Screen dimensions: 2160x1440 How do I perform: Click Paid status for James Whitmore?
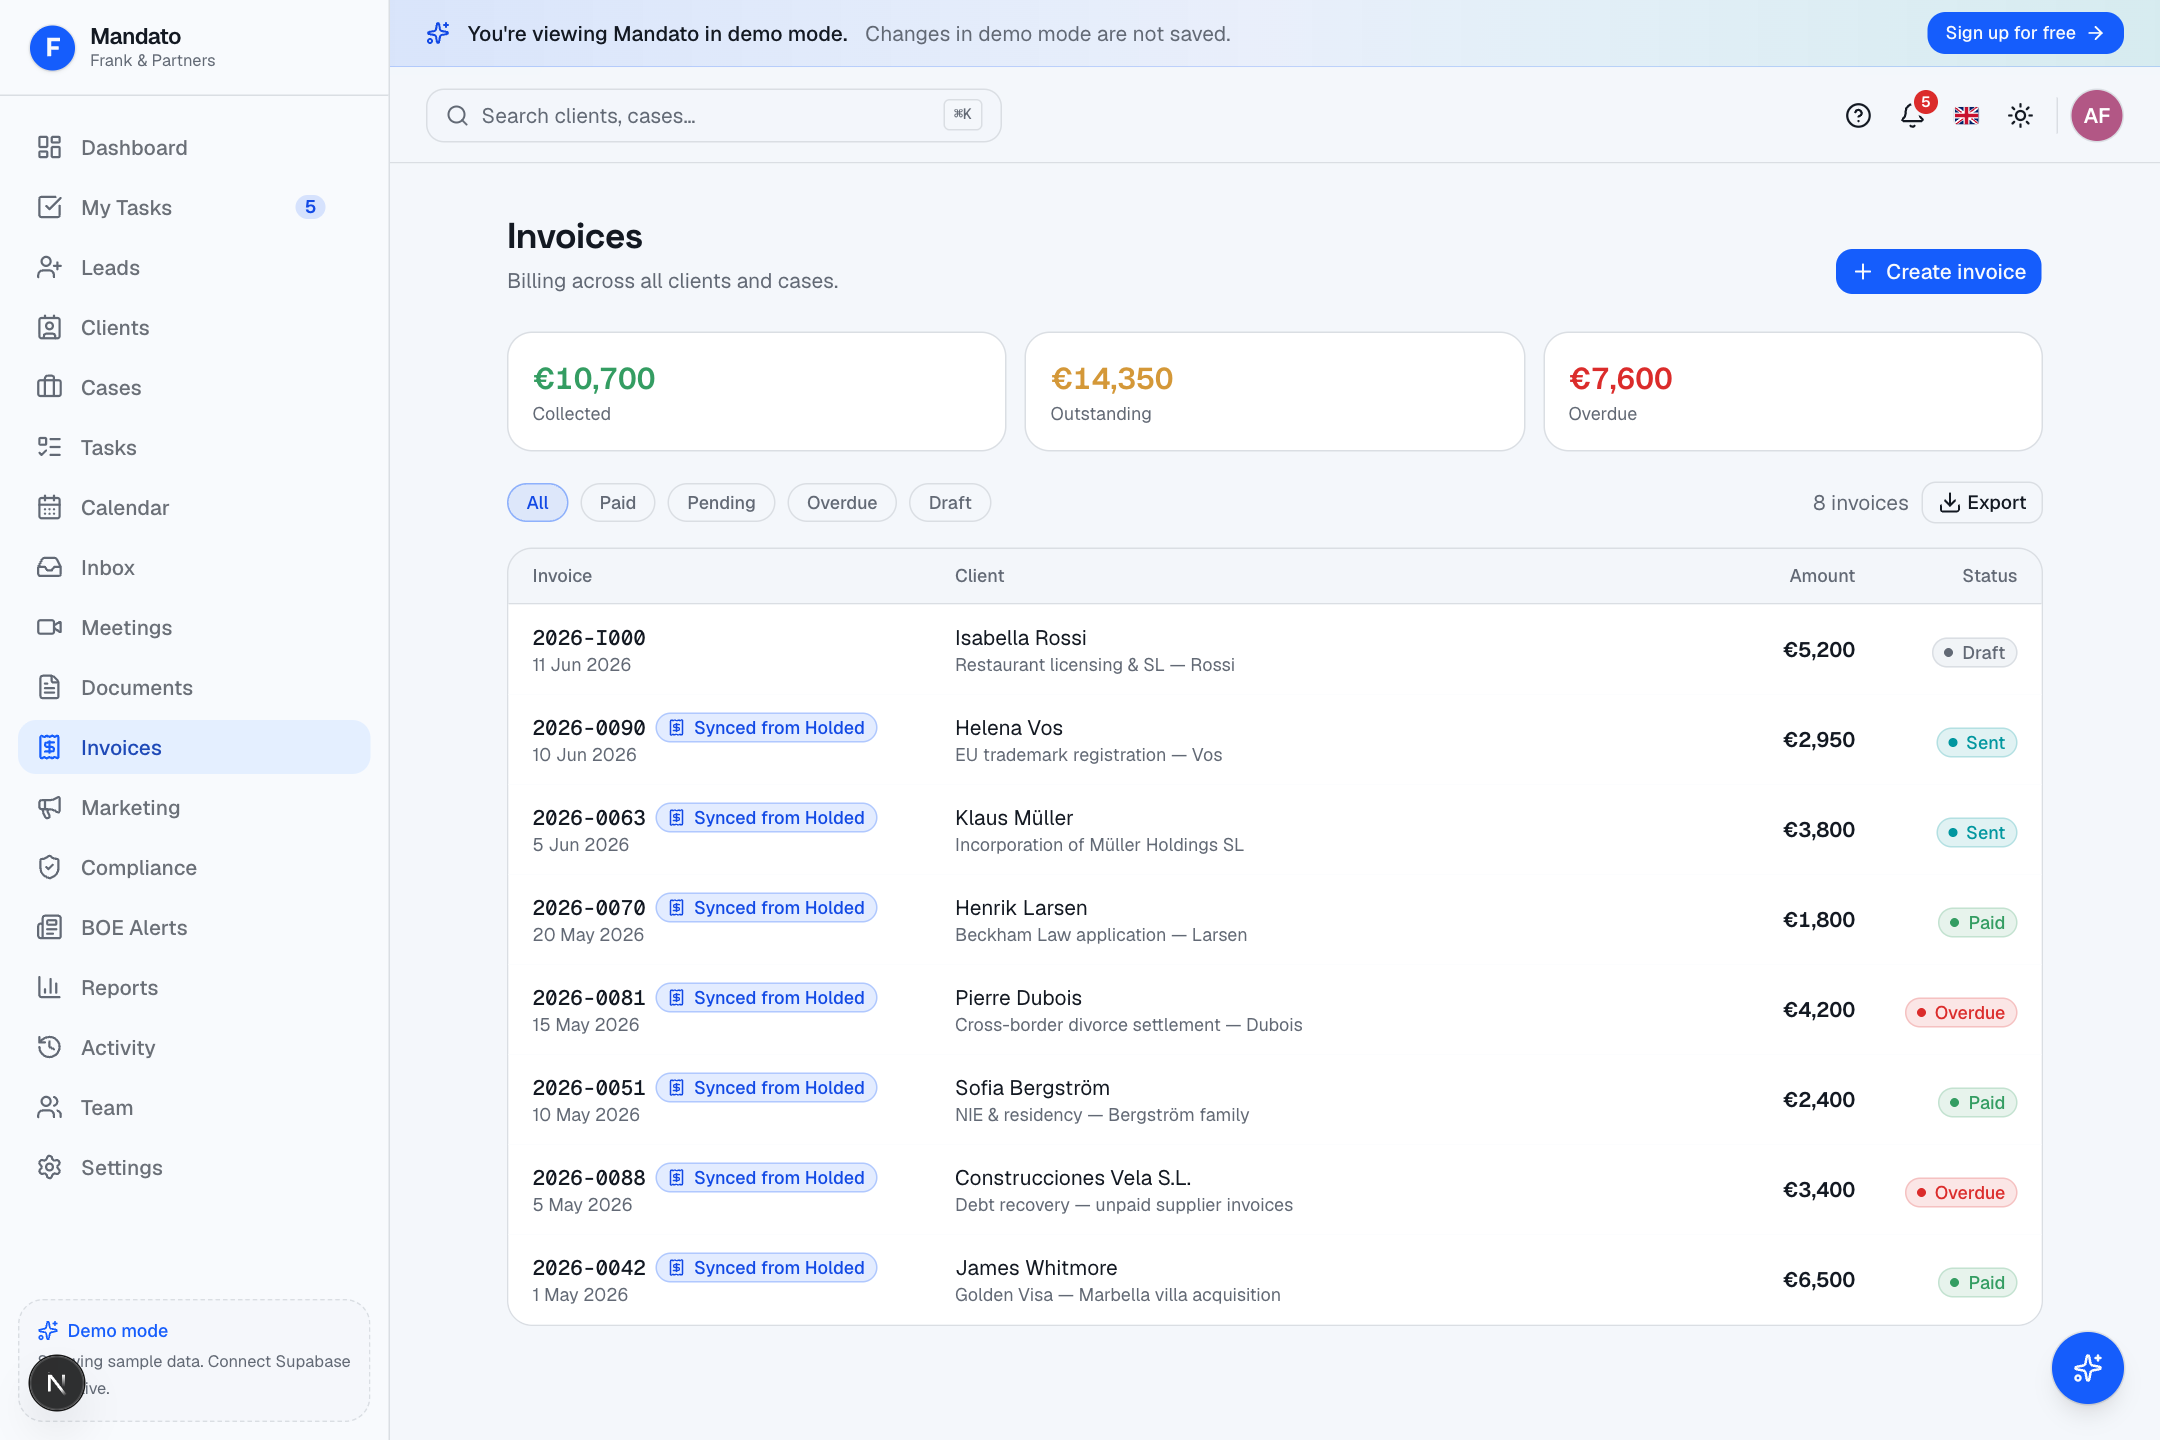(x=1977, y=1283)
